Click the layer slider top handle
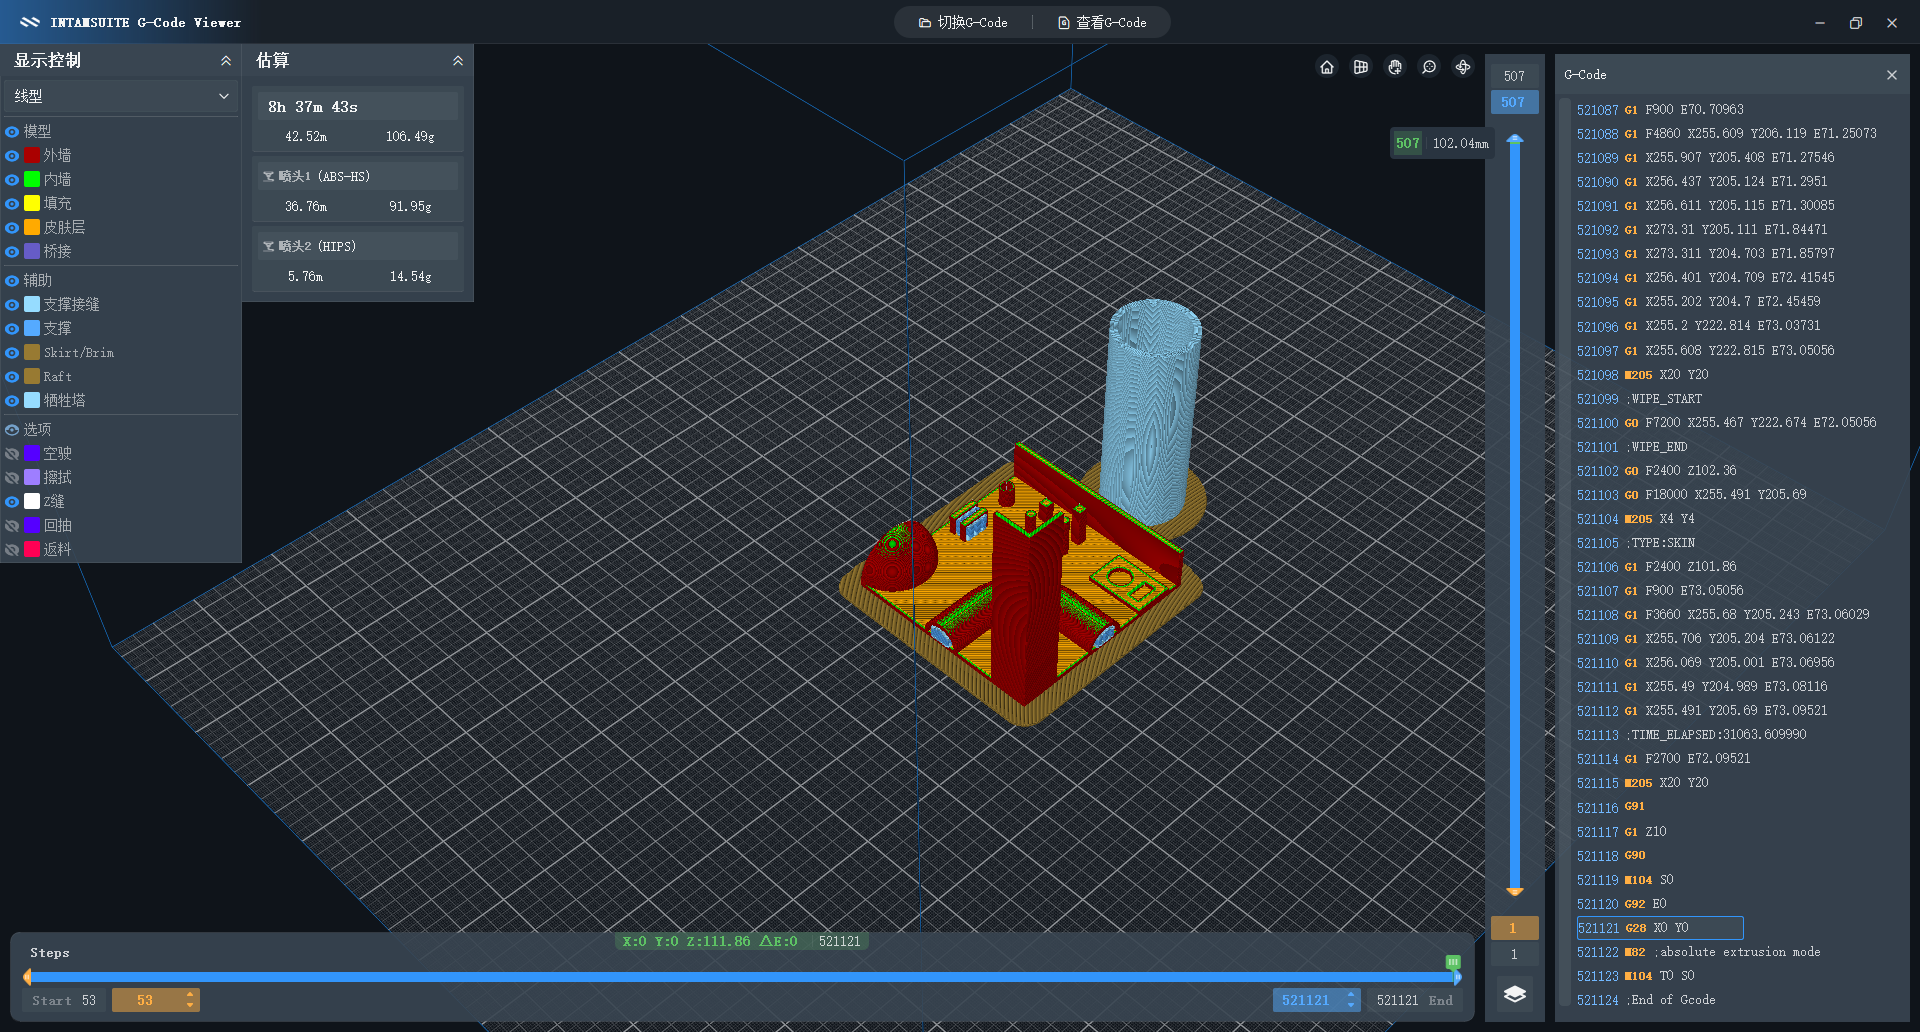 [1515, 139]
